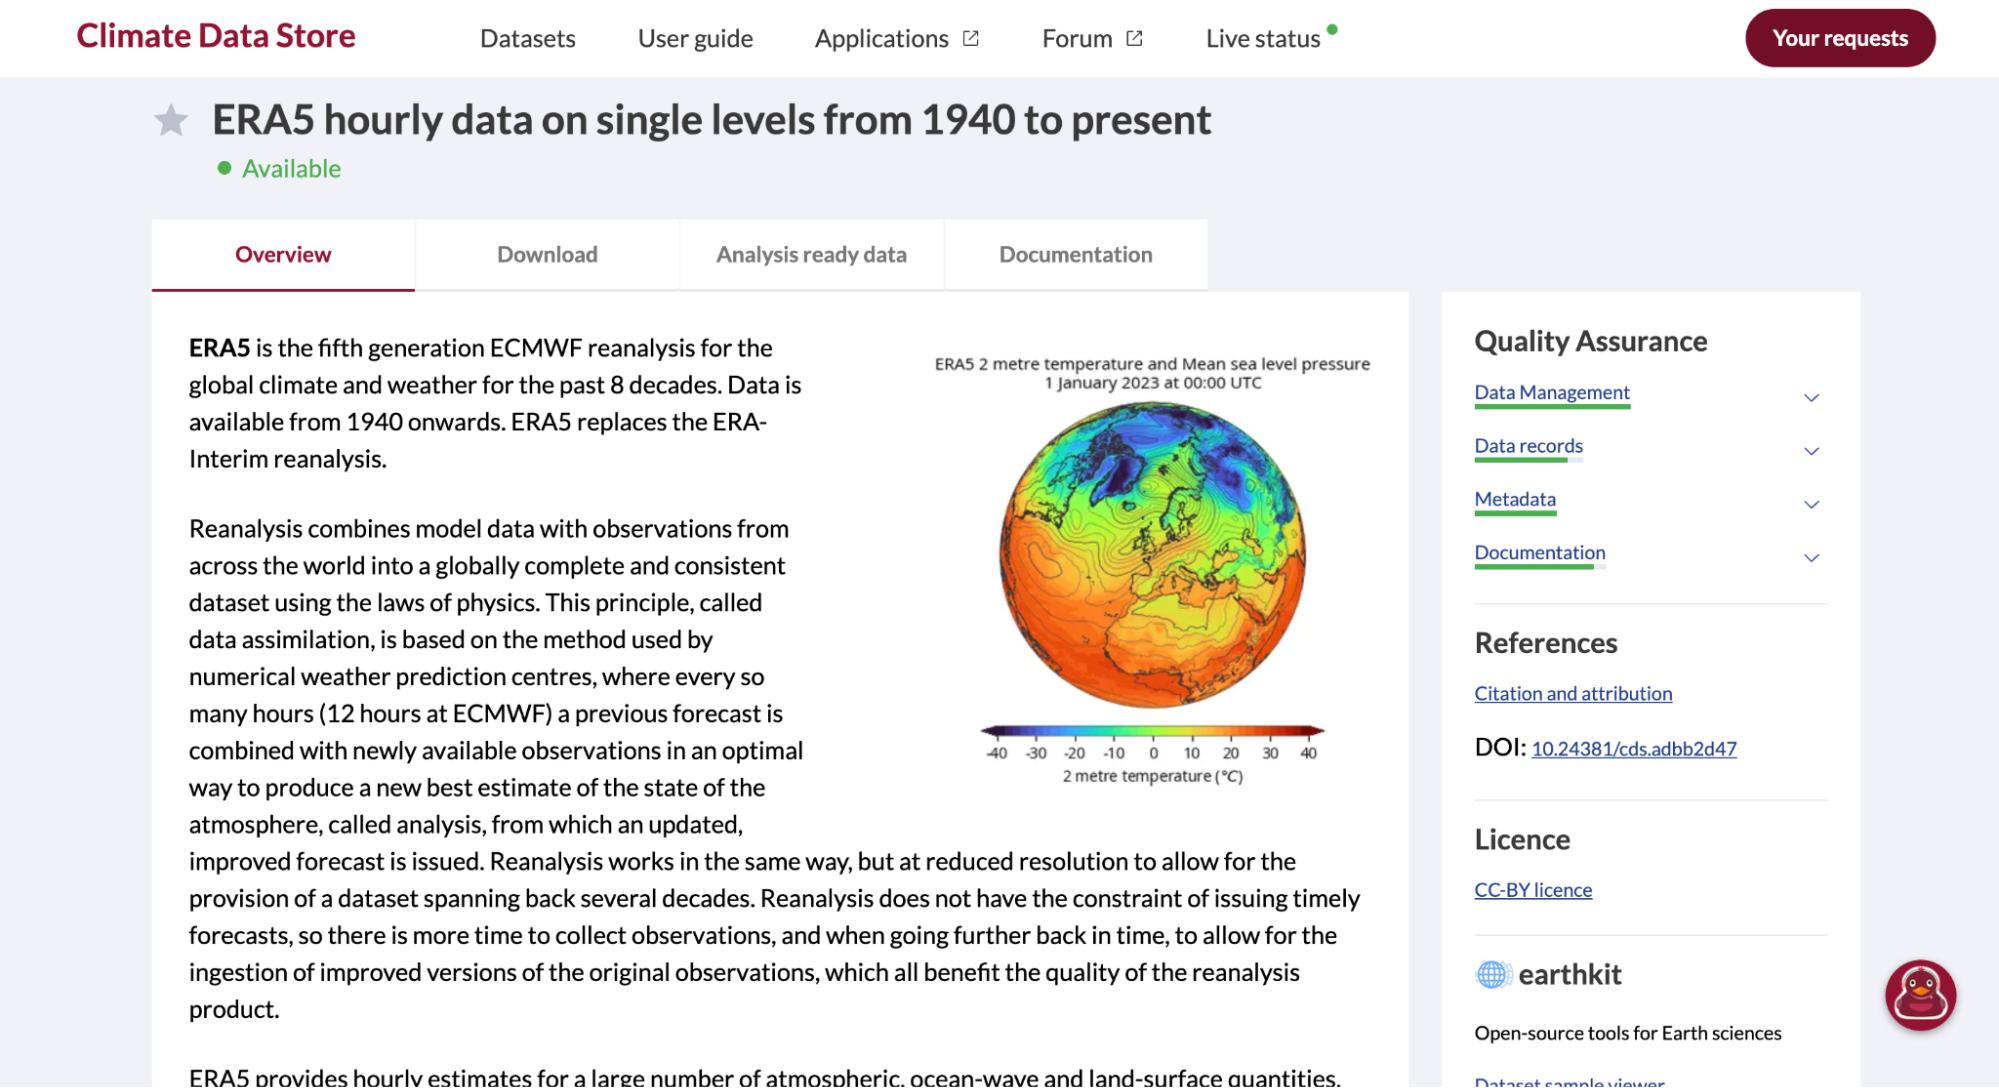Click the Quality Assurance heading

click(1590, 341)
